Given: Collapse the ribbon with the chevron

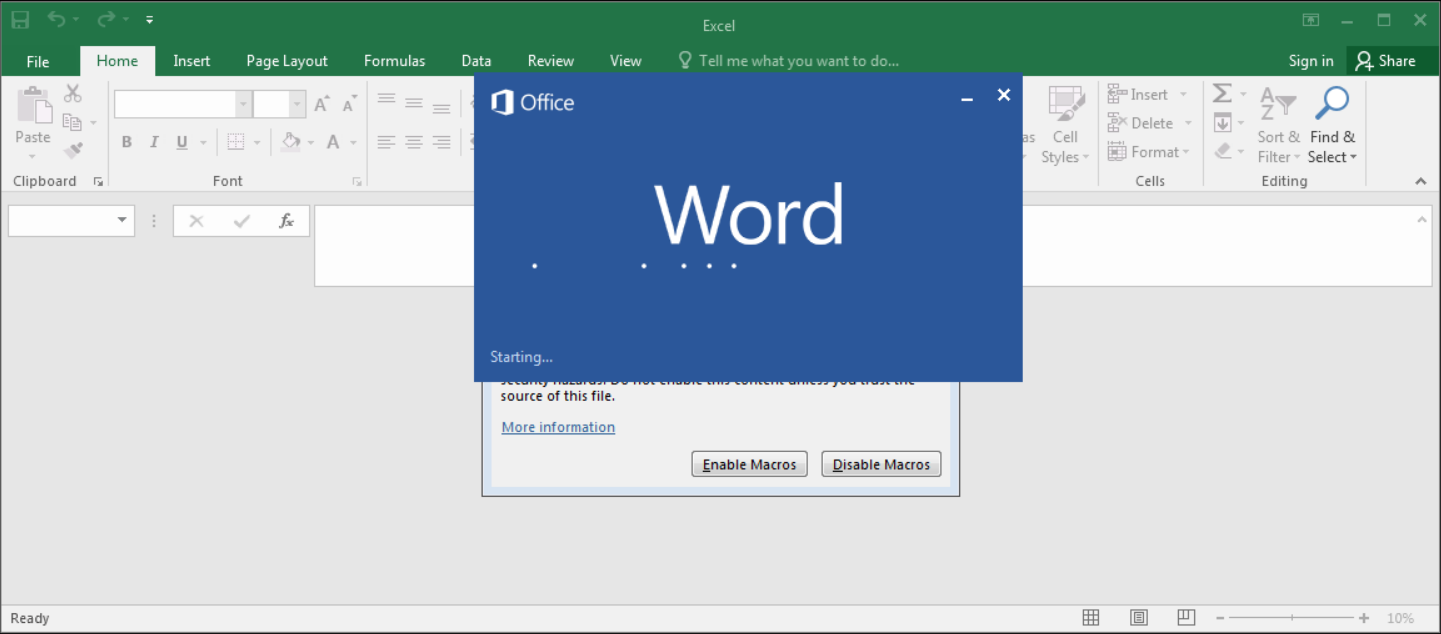Looking at the screenshot, I should click(x=1420, y=181).
